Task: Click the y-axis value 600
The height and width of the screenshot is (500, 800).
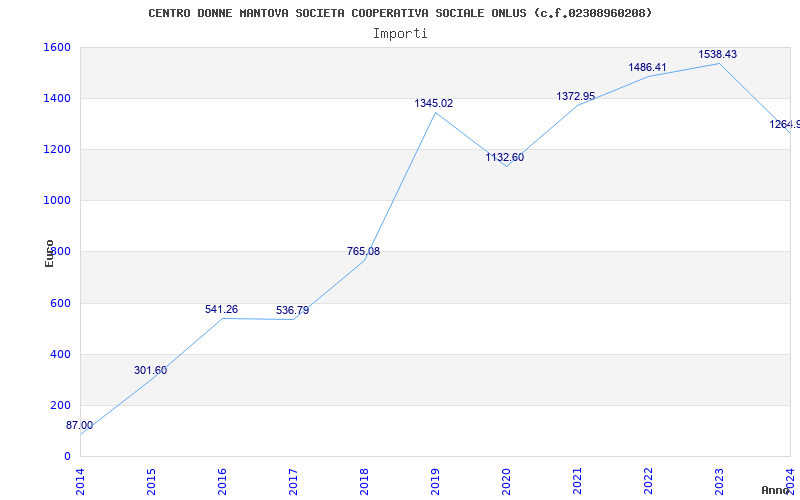Action: click(60, 303)
